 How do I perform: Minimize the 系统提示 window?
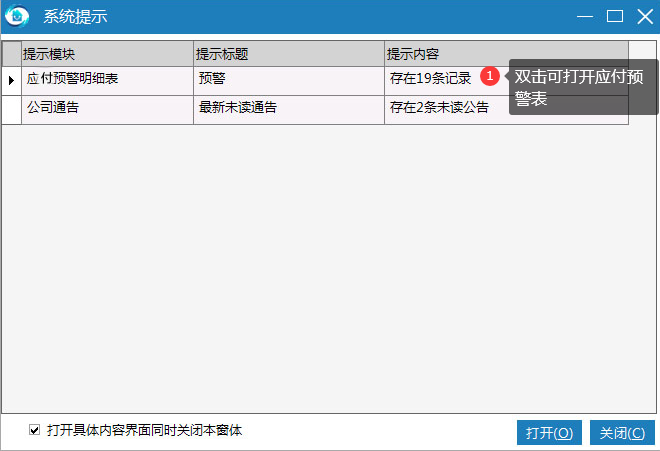[585, 16]
